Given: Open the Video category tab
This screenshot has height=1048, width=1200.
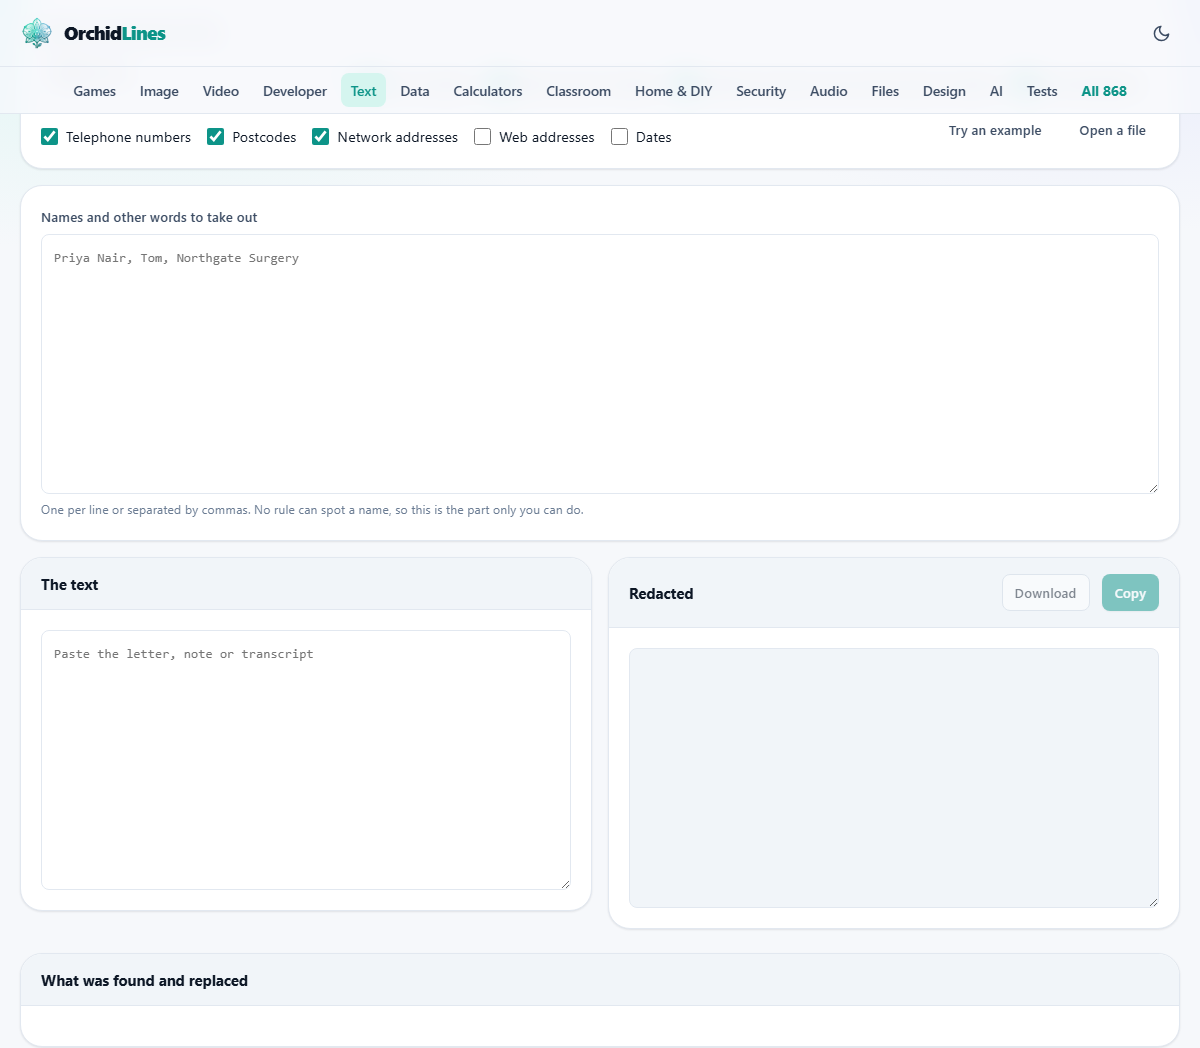Looking at the screenshot, I should pyautogui.click(x=221, y=91).
